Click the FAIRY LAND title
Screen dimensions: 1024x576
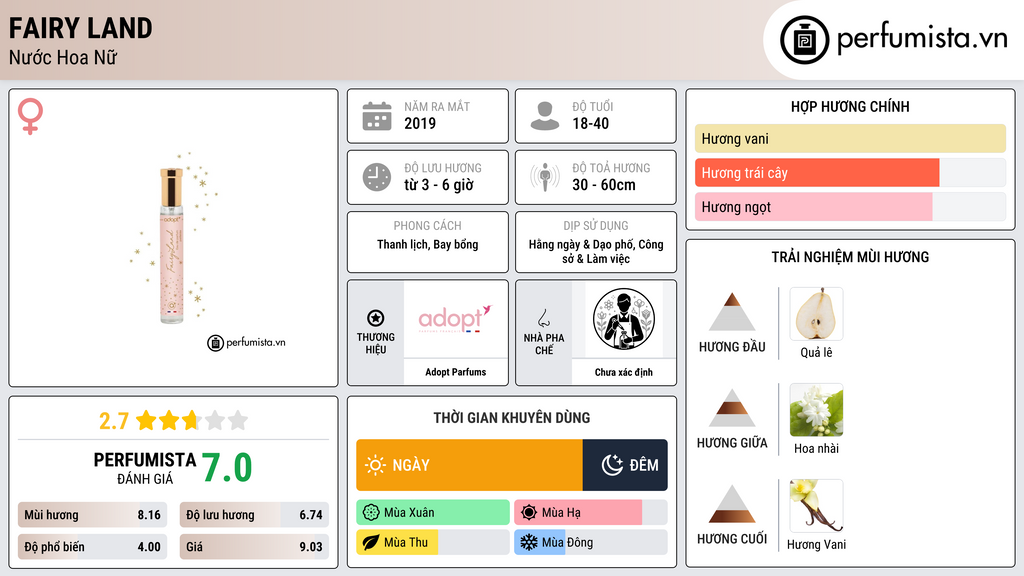coord(81,28)
